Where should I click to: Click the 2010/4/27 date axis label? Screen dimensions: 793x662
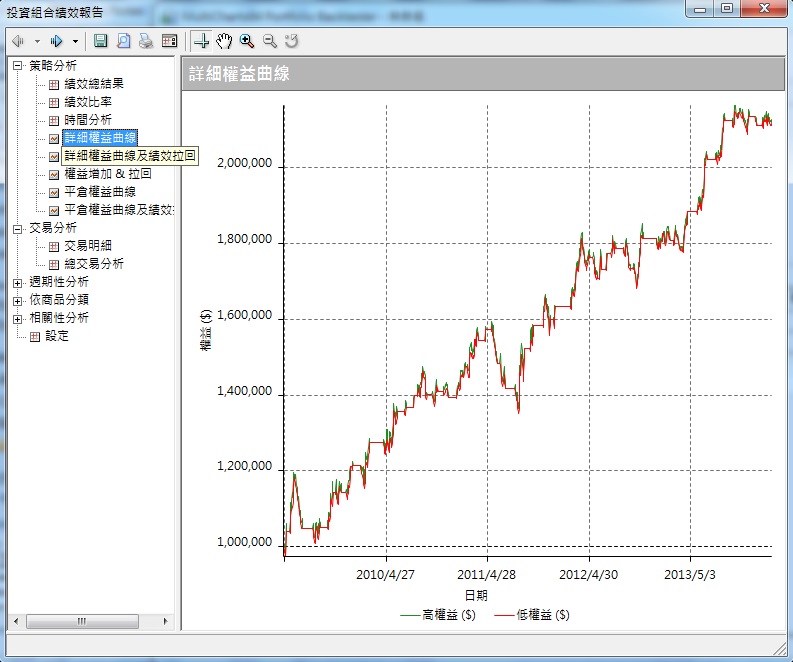click(x=385, y=575)
